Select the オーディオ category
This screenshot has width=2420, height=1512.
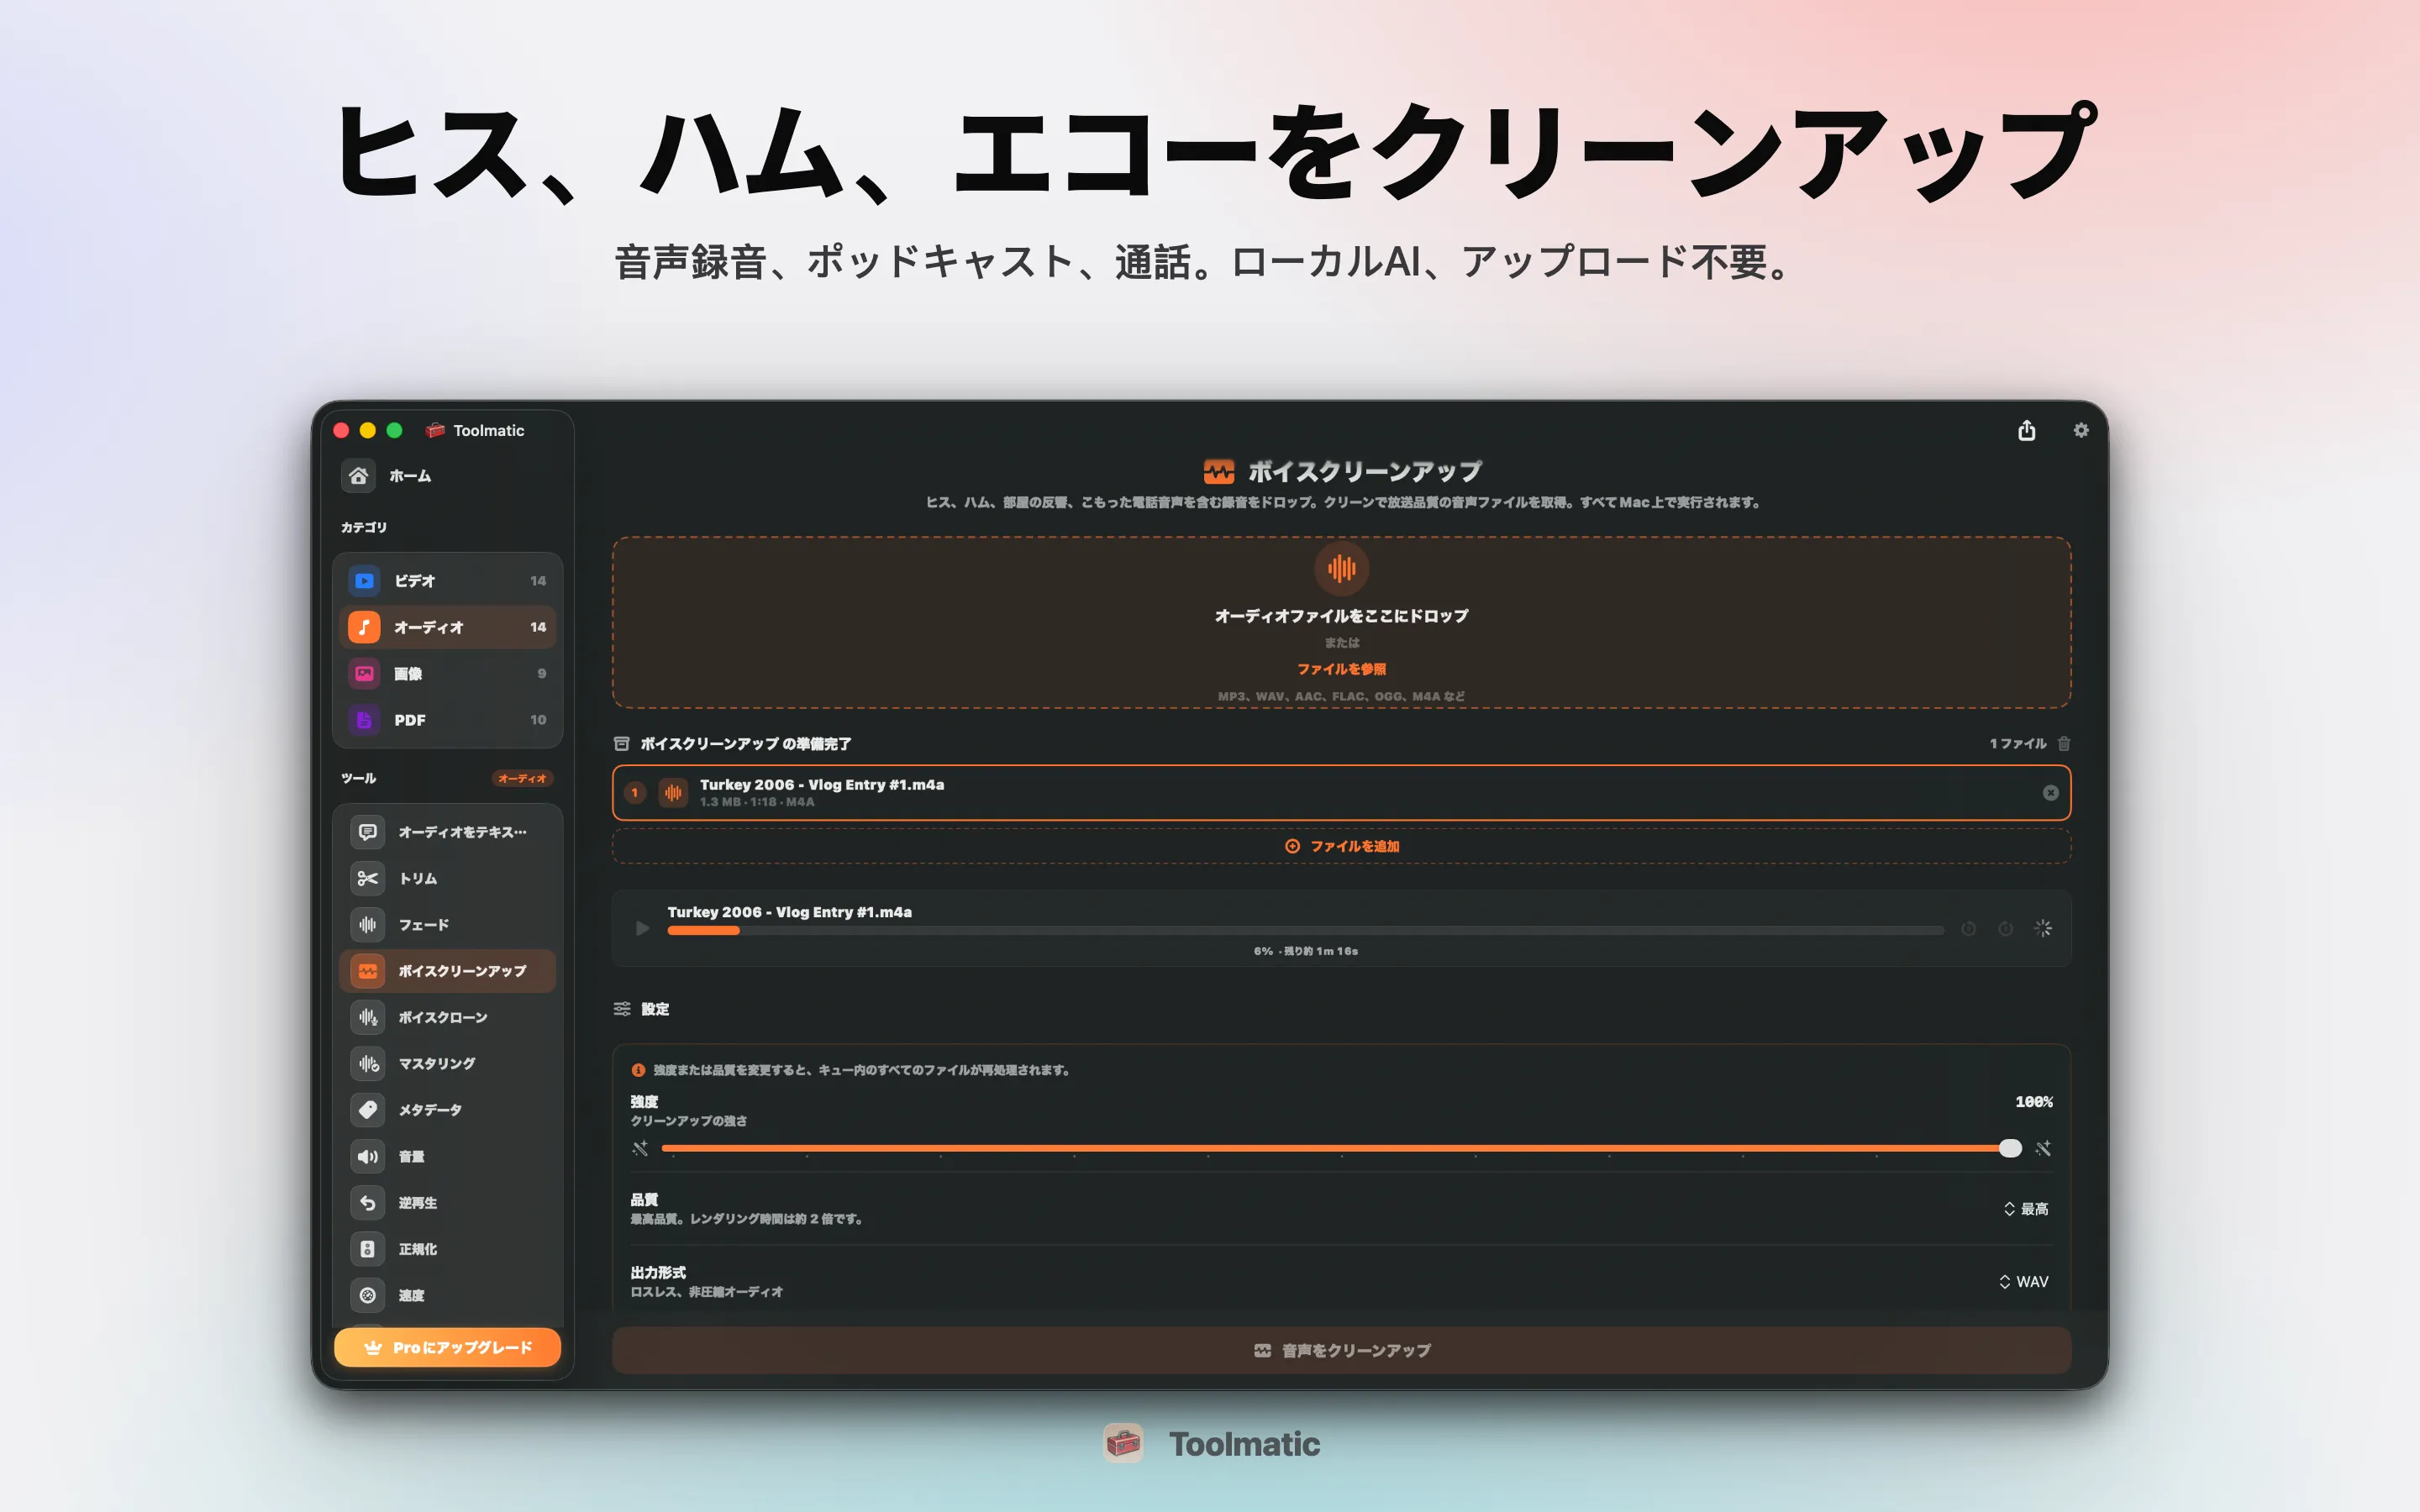(x=447, y=627)
